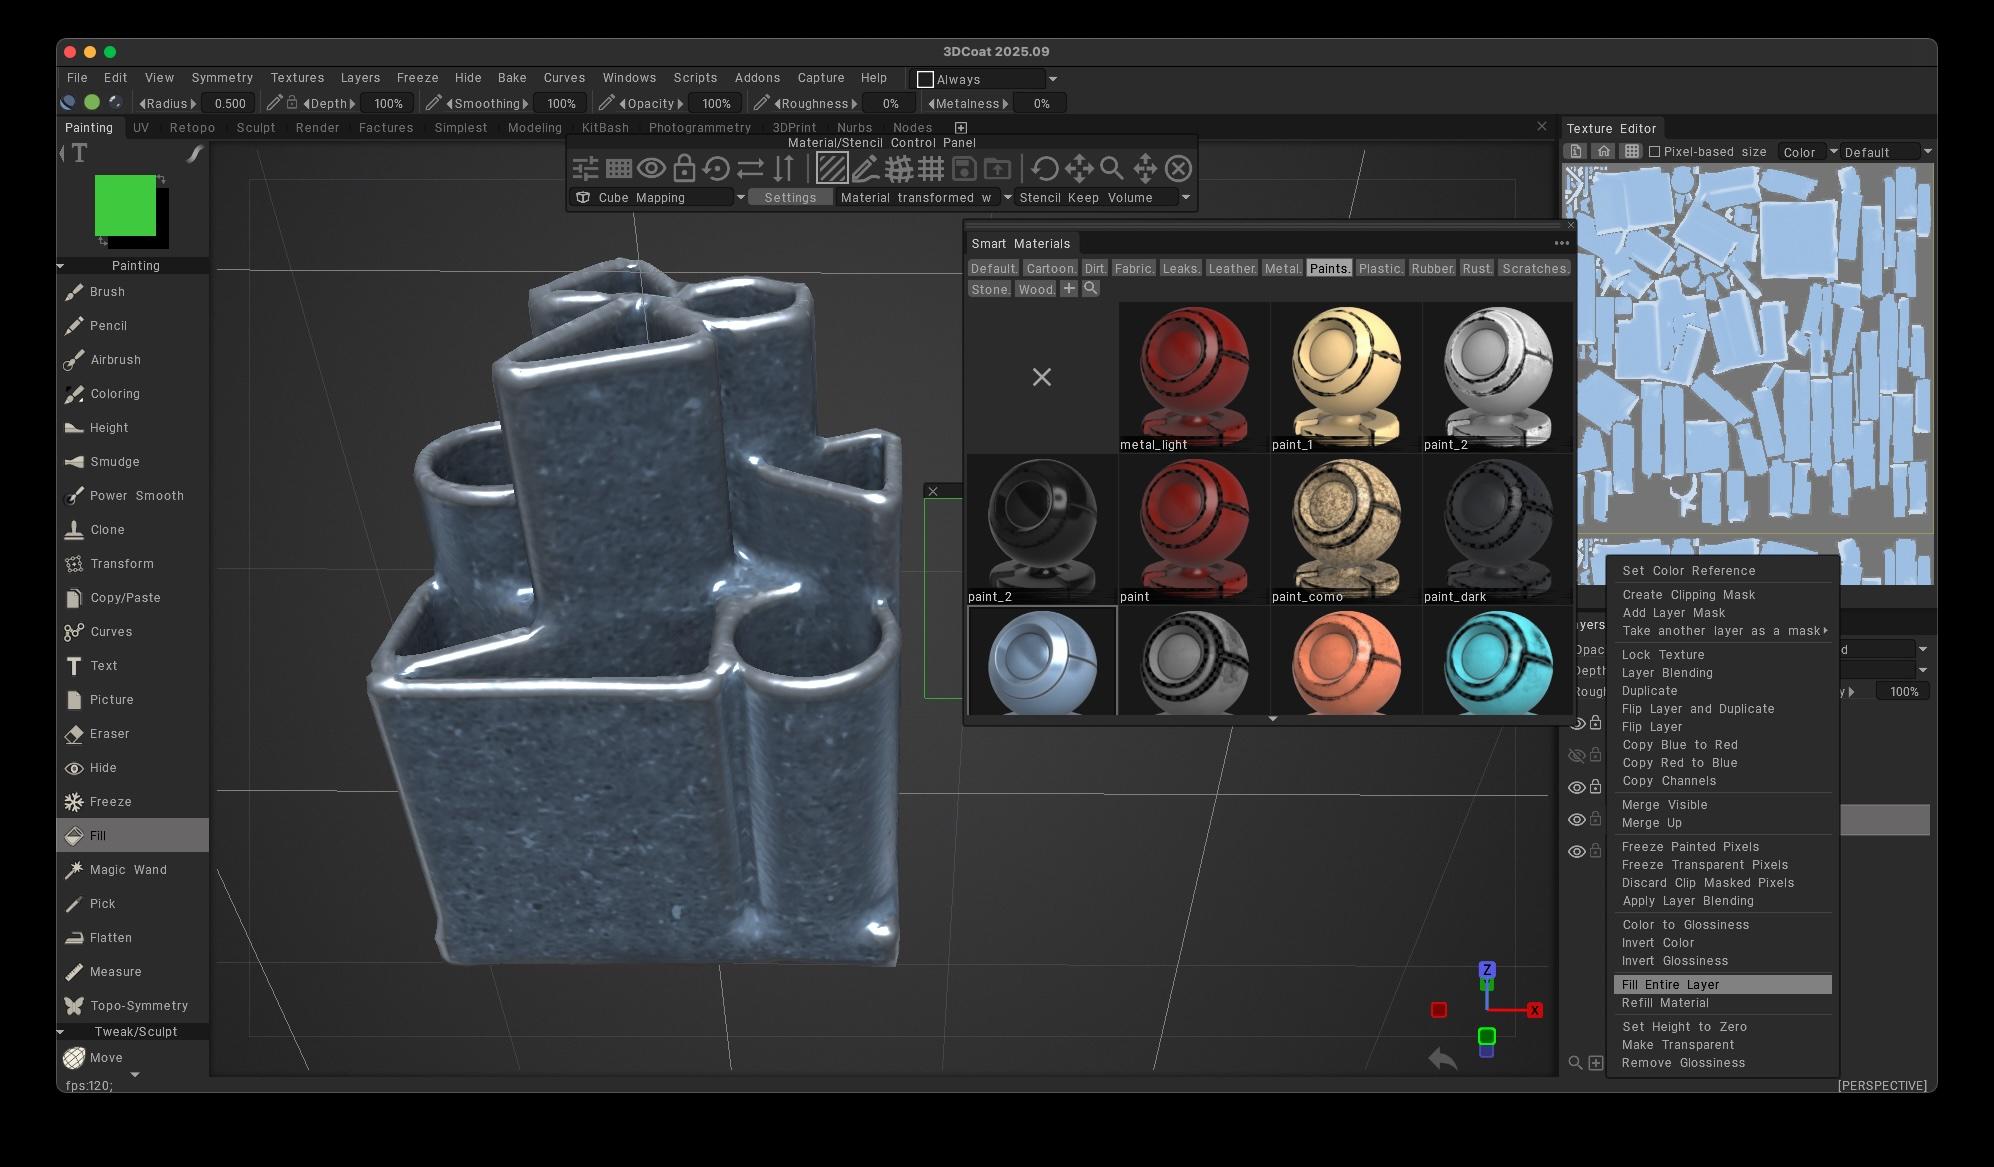Click the green foreground color swatch
The width and height of the screenshot is (1994, 1167).
point(125,205)
